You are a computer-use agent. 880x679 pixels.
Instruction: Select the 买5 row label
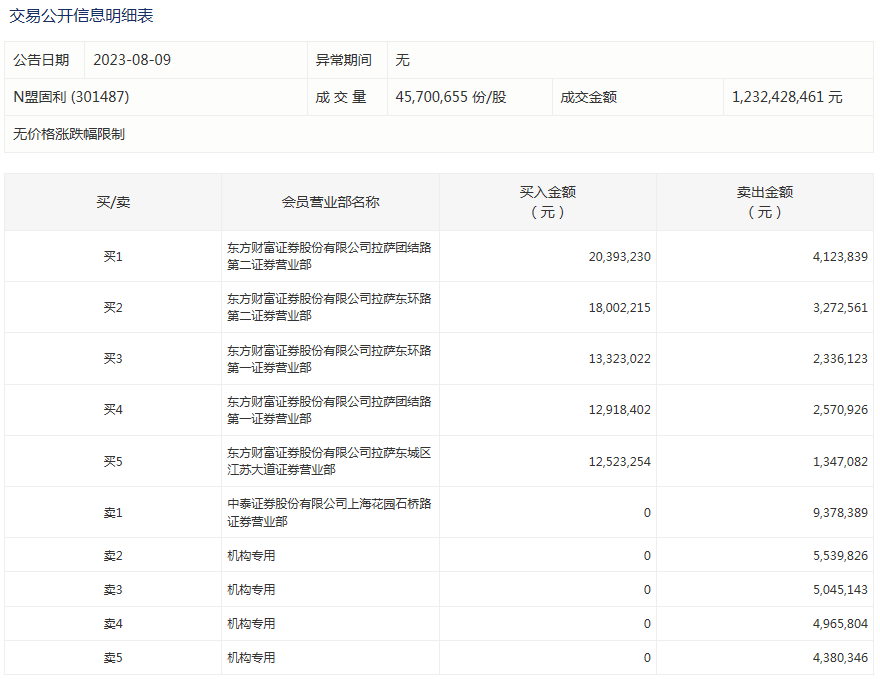(113, 461)
